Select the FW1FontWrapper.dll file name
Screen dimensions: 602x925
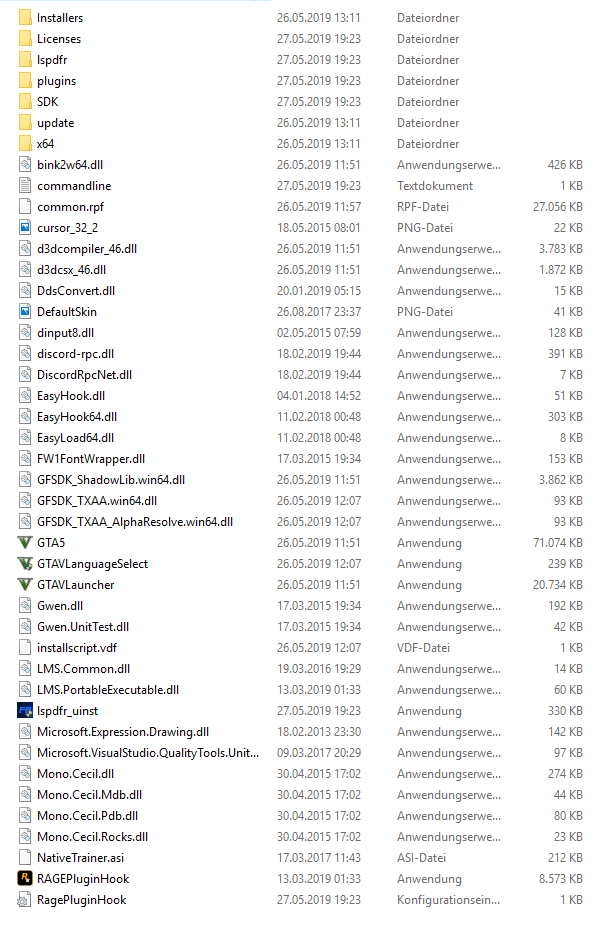tap(91, 459)
